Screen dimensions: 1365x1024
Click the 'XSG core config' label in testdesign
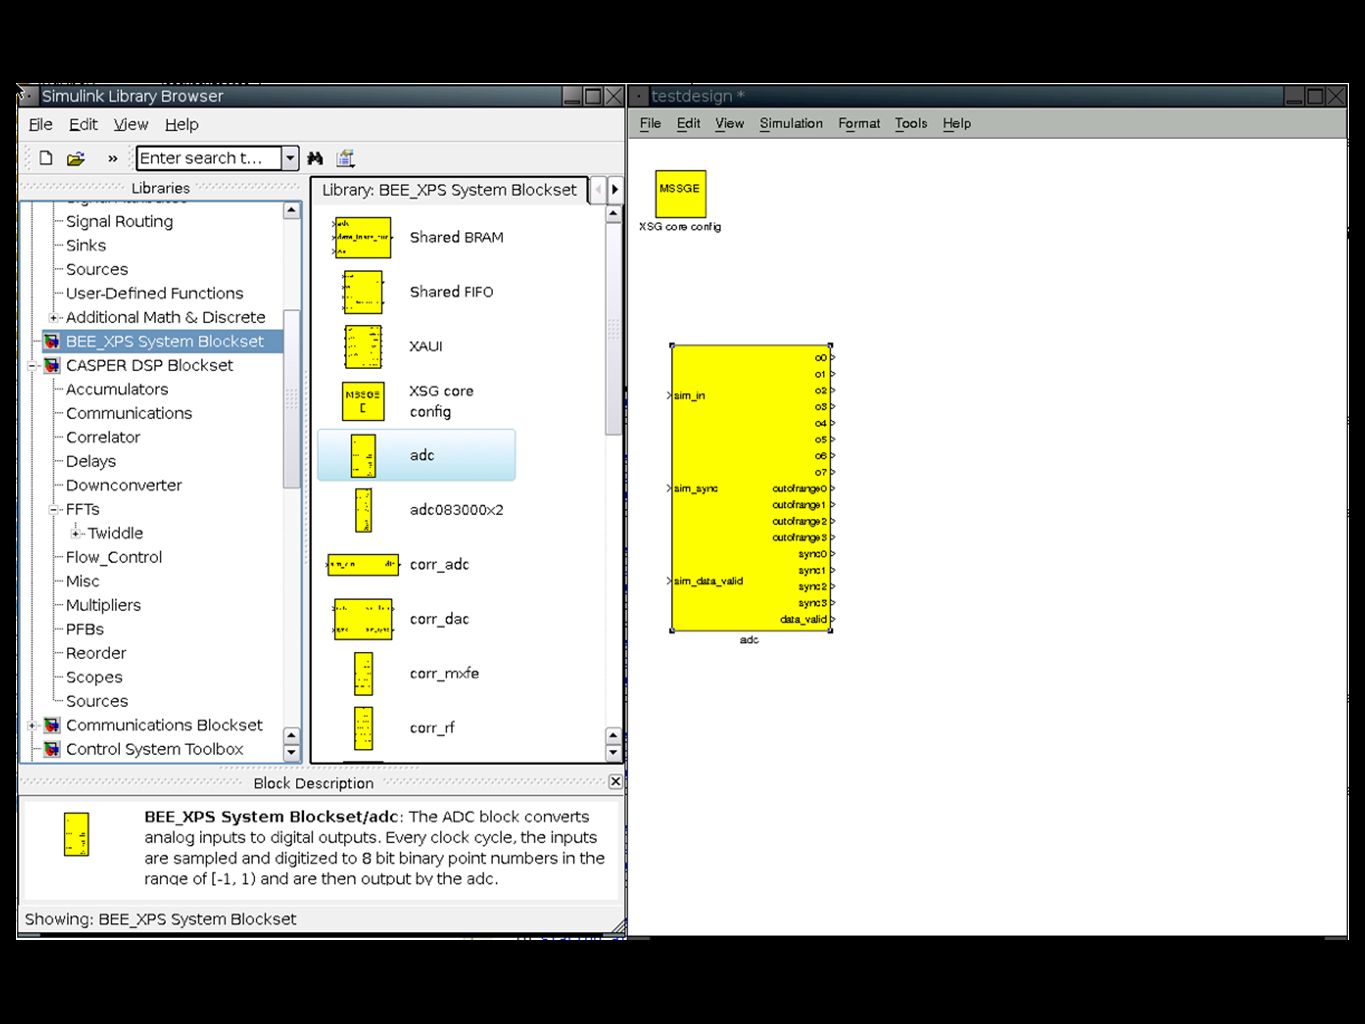[x=680, y=227]
